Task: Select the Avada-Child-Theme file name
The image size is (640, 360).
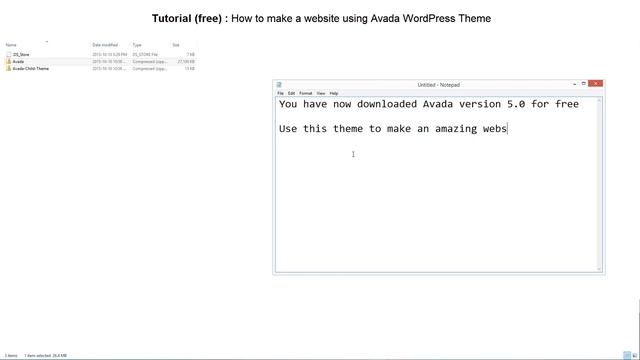Action: click(x=31, y=69)
